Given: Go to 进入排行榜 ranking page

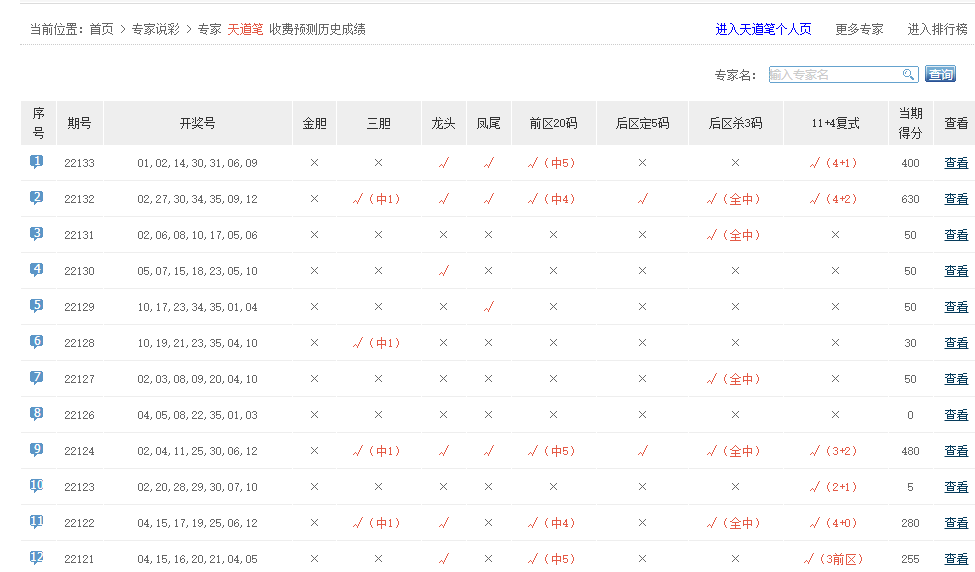Looking at the screenshot, I should tap(937, 30).
